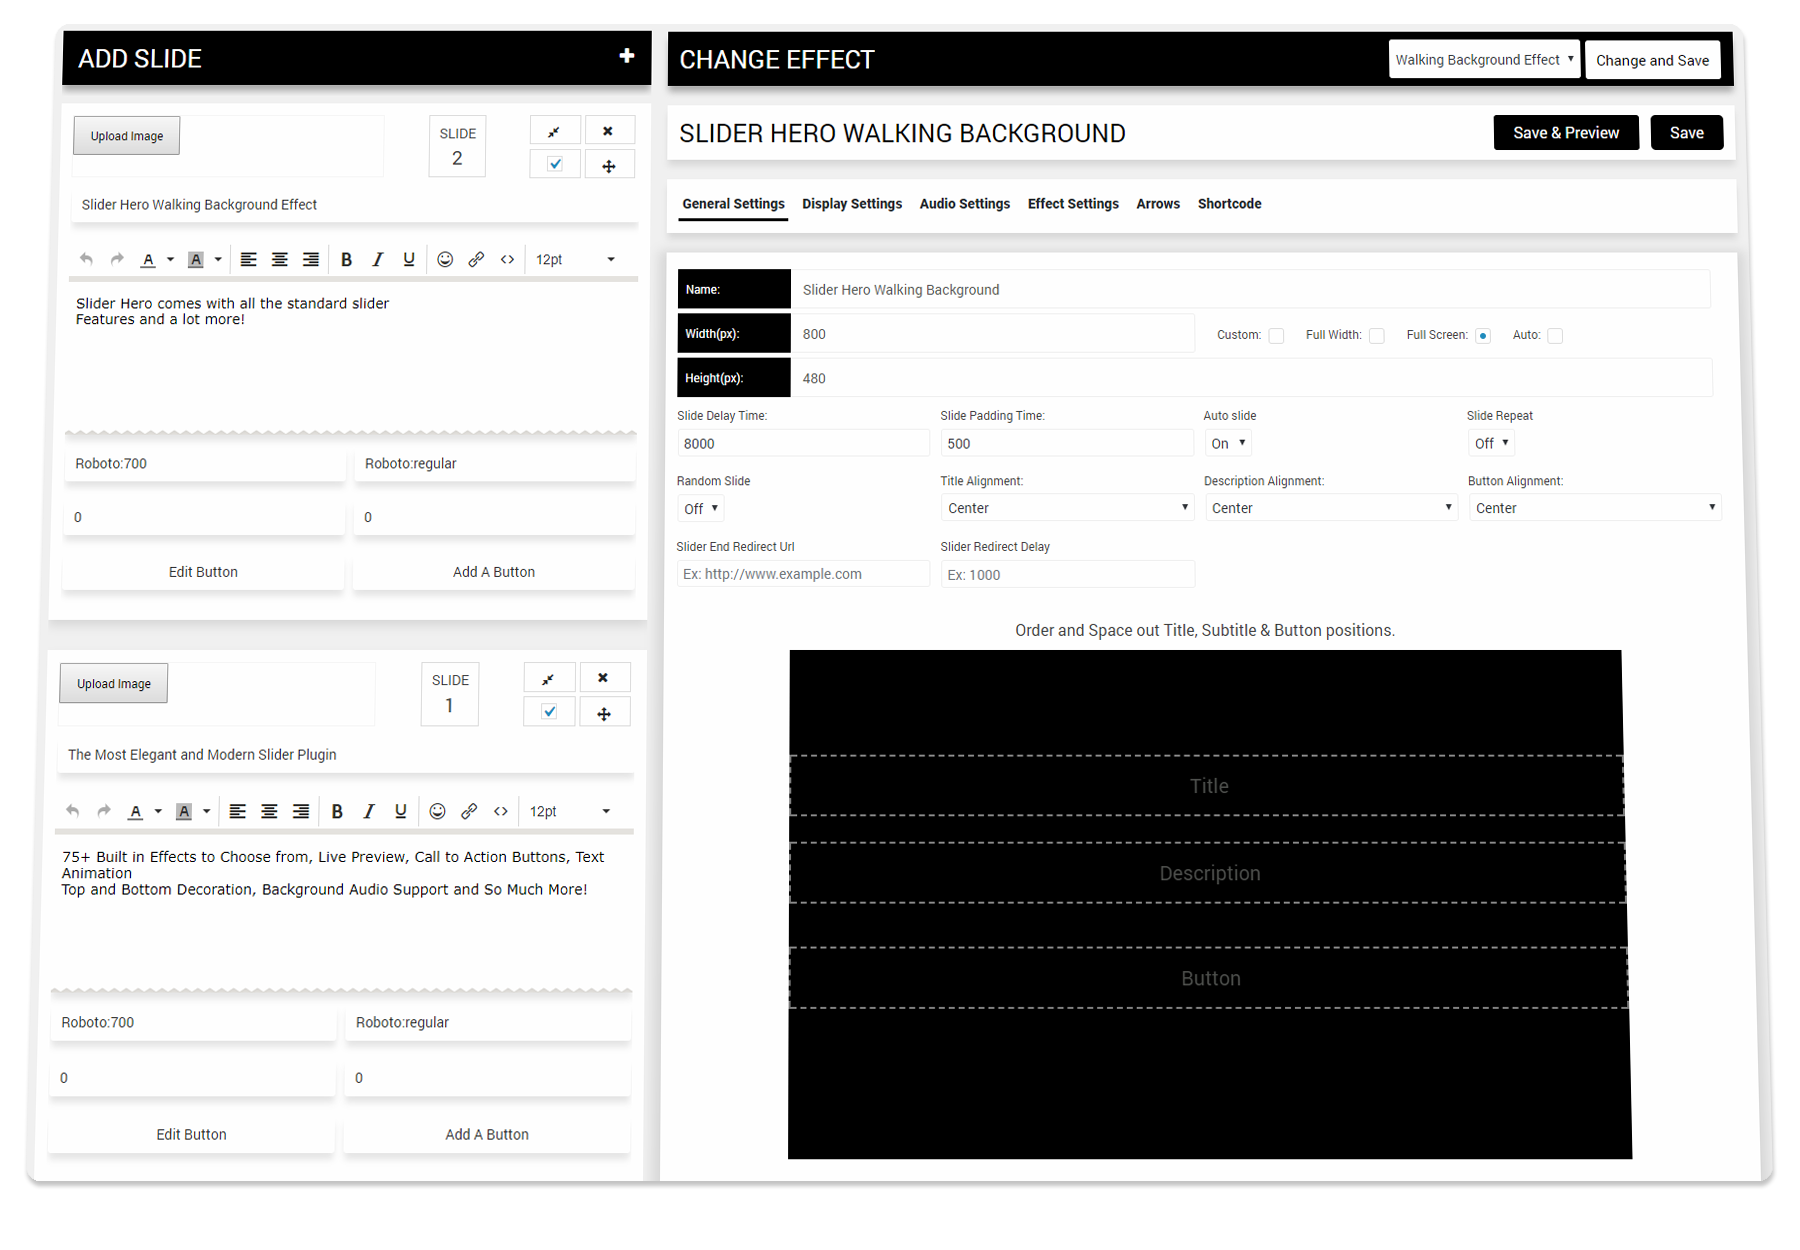The height and width of the screenshot is (1250, 1800).
Task: Click Upload Image for slide 2
Action: pyautogui.click(x=127, y=136)
